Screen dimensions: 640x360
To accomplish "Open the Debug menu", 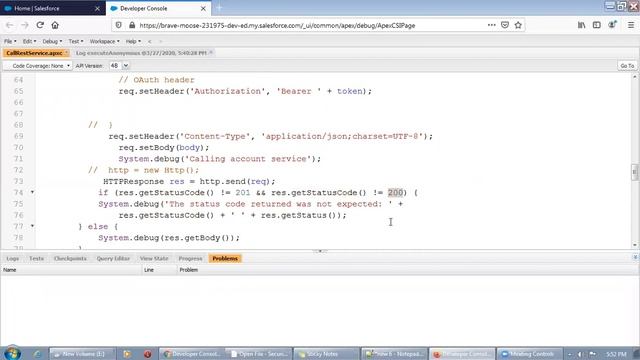I will click(x=52, y=41).
